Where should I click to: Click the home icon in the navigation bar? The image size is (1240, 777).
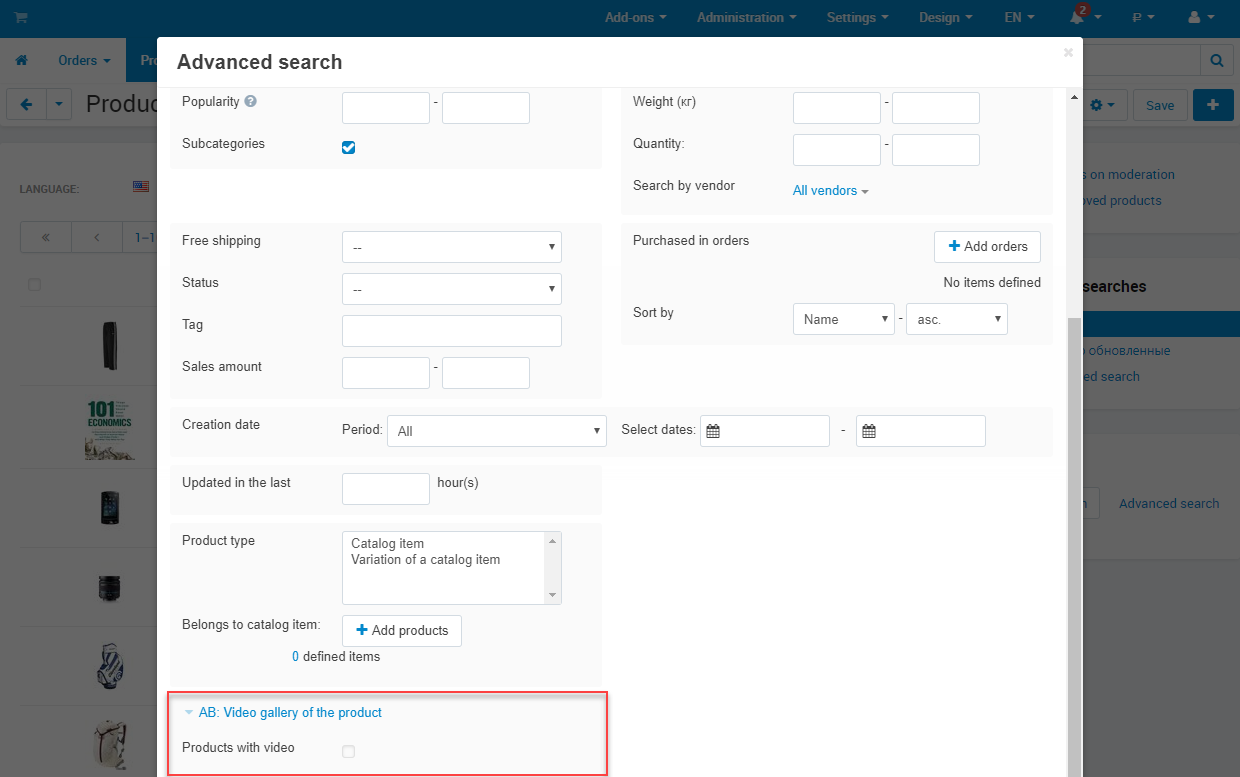pyautogui.click(x=21, y=60)
